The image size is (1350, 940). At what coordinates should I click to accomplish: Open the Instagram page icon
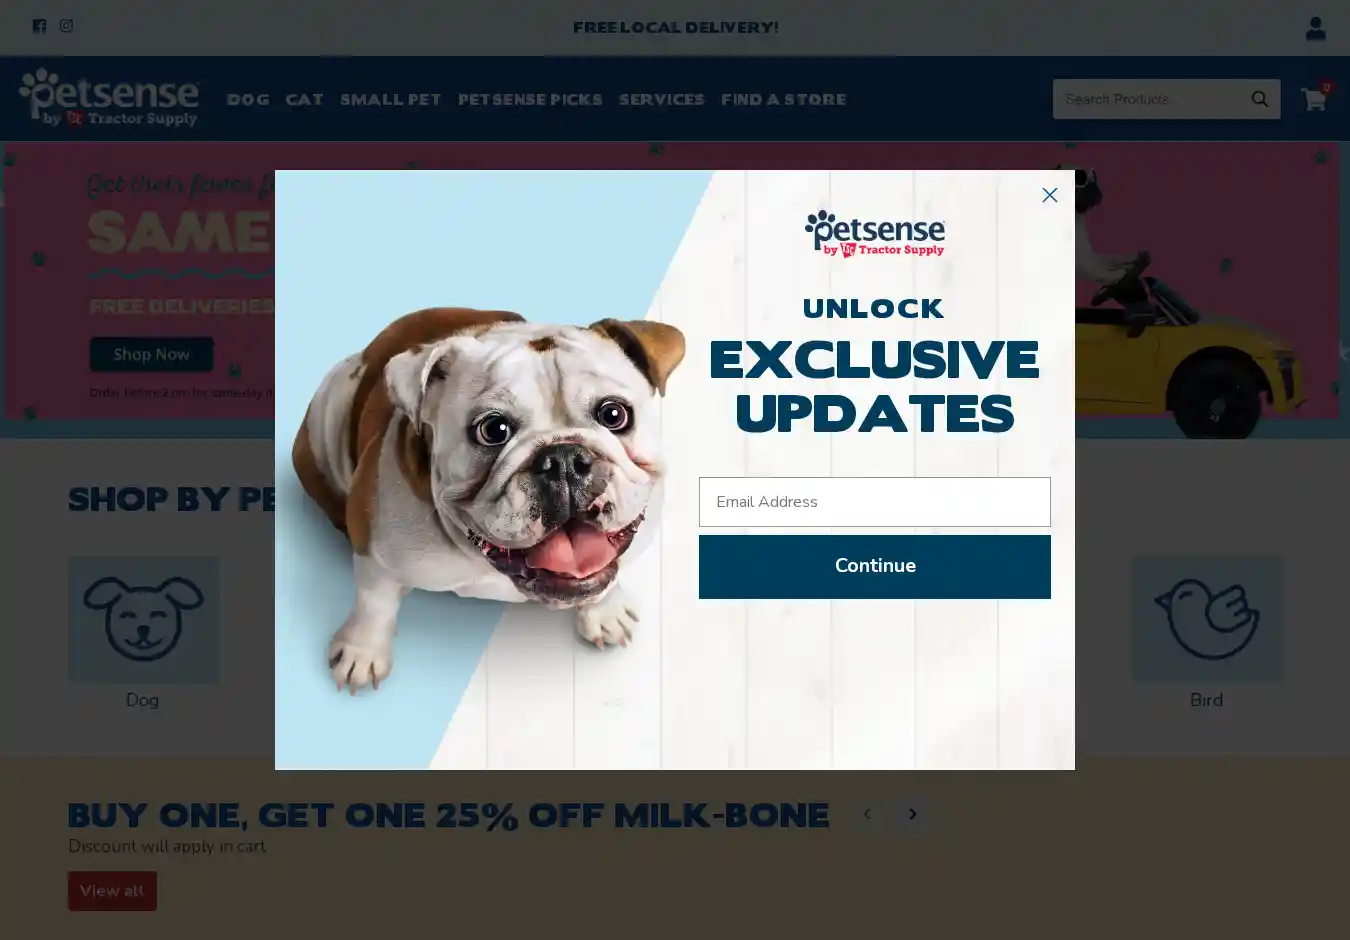66,26
